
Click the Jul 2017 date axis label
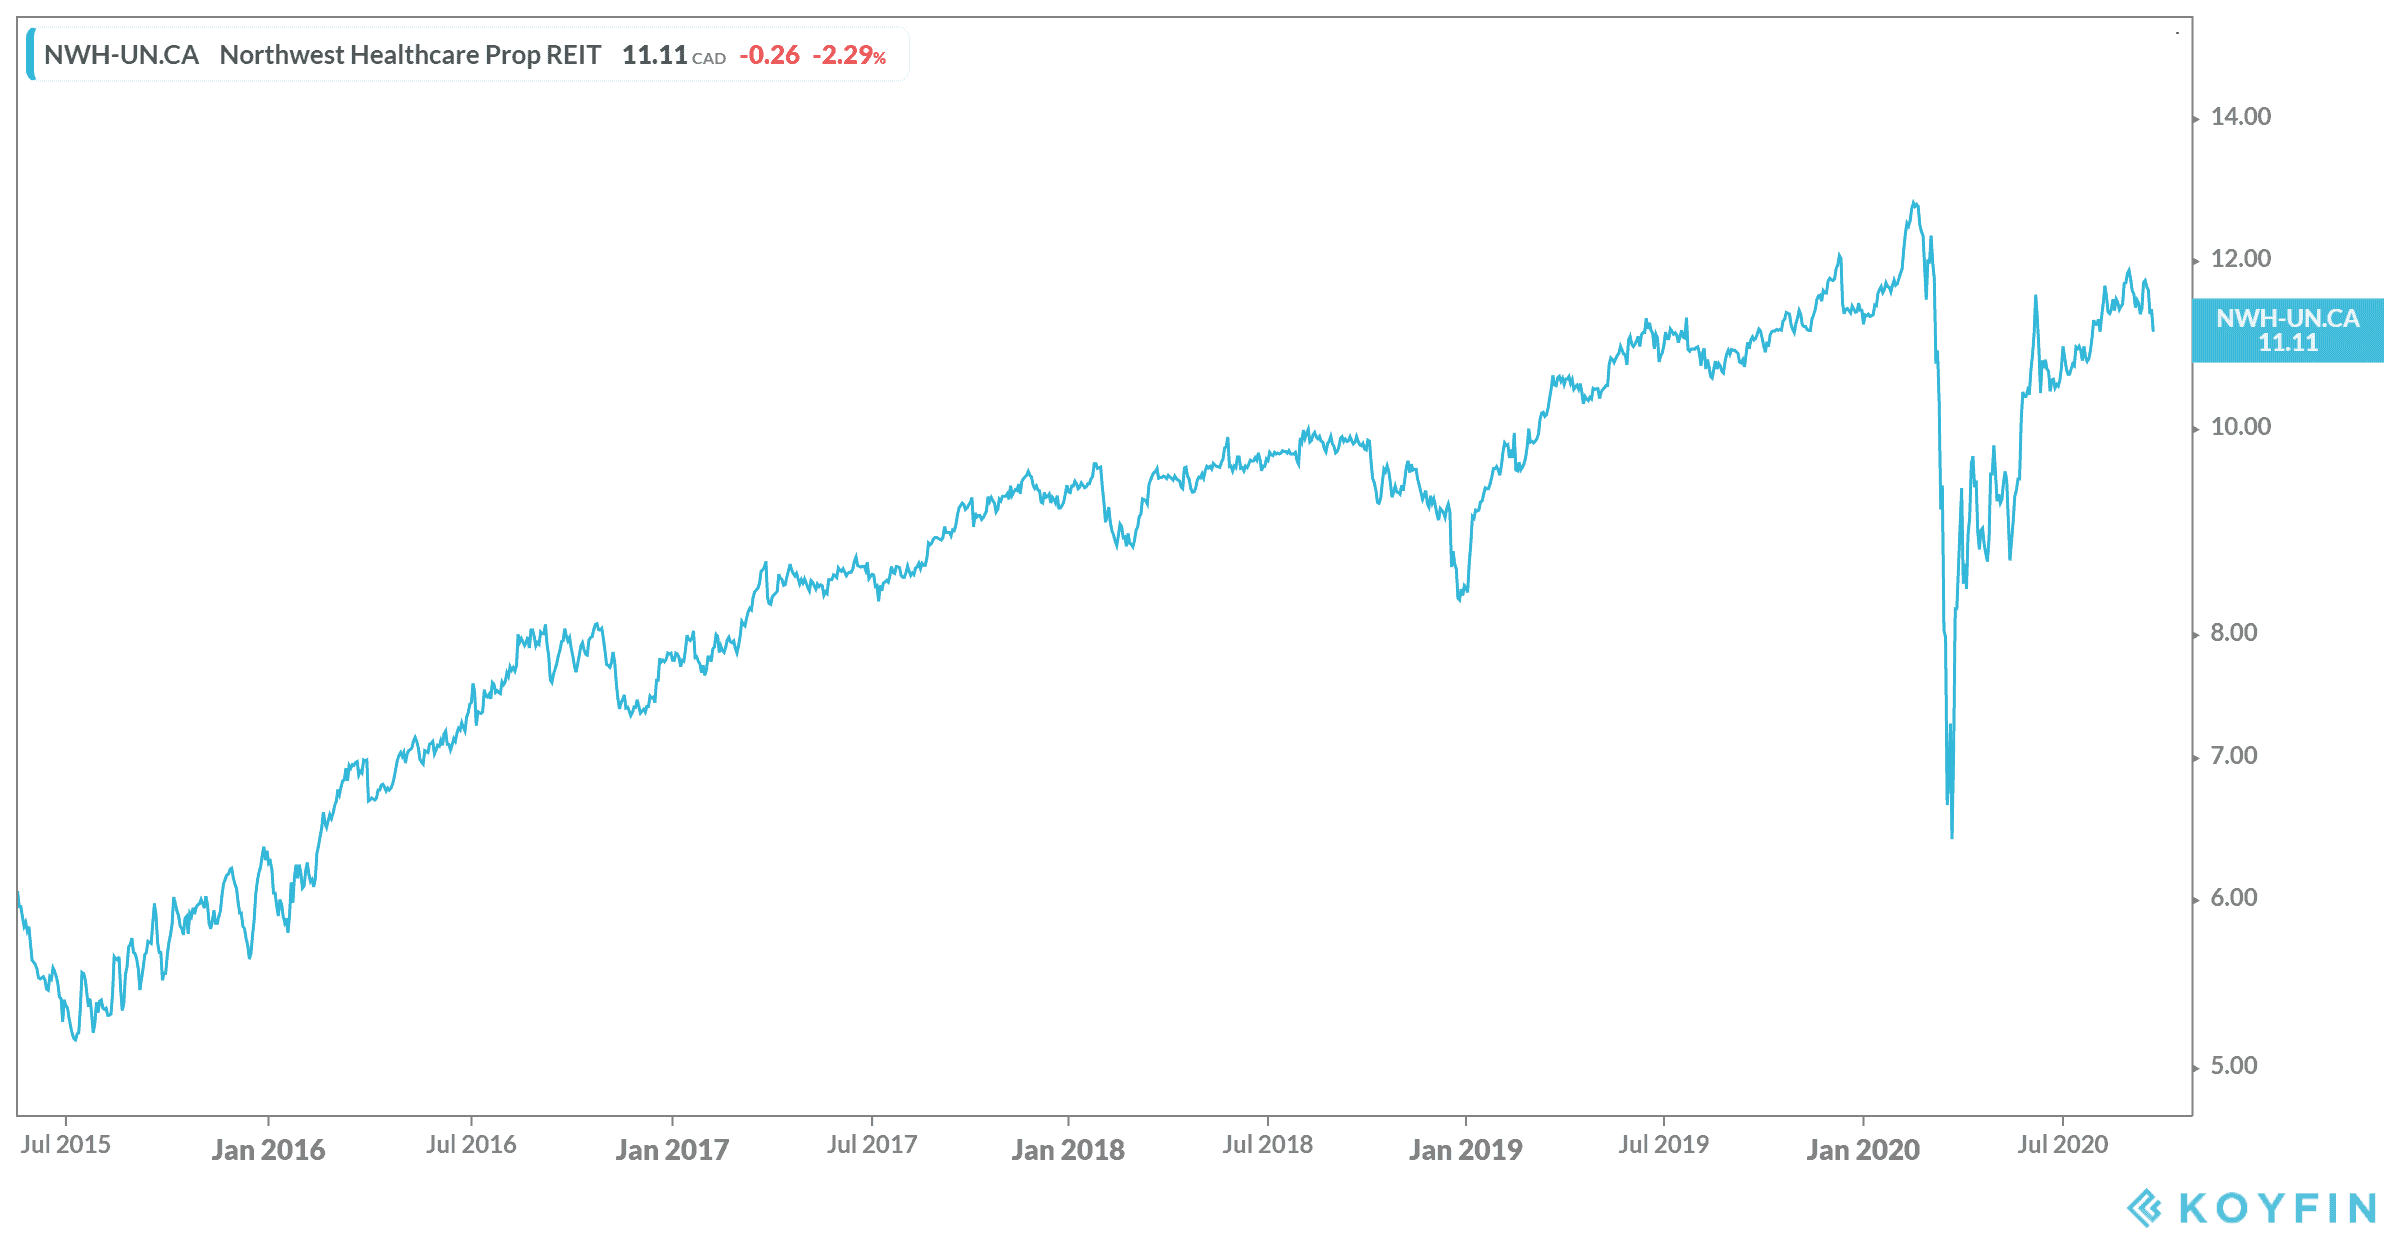point(872,1145)
